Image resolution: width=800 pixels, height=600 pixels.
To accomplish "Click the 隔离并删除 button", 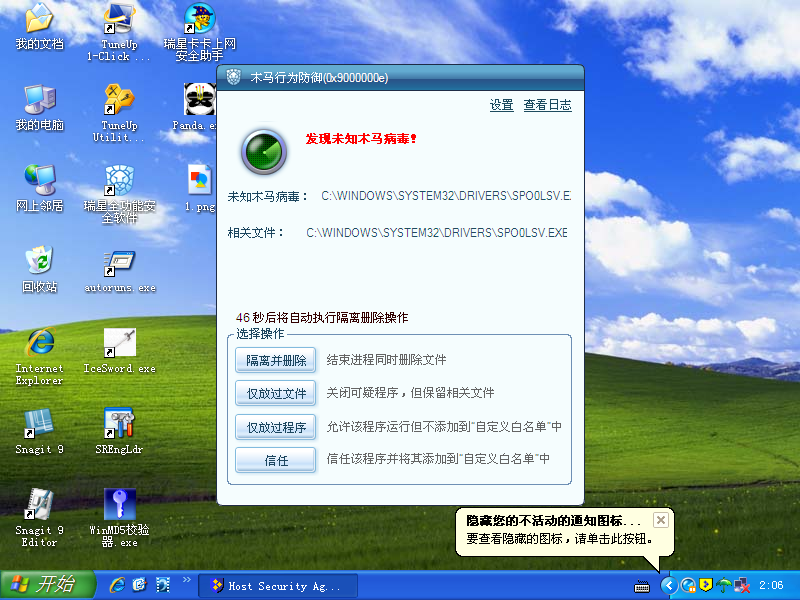I will pyautogui.click(x=276, y=360).
